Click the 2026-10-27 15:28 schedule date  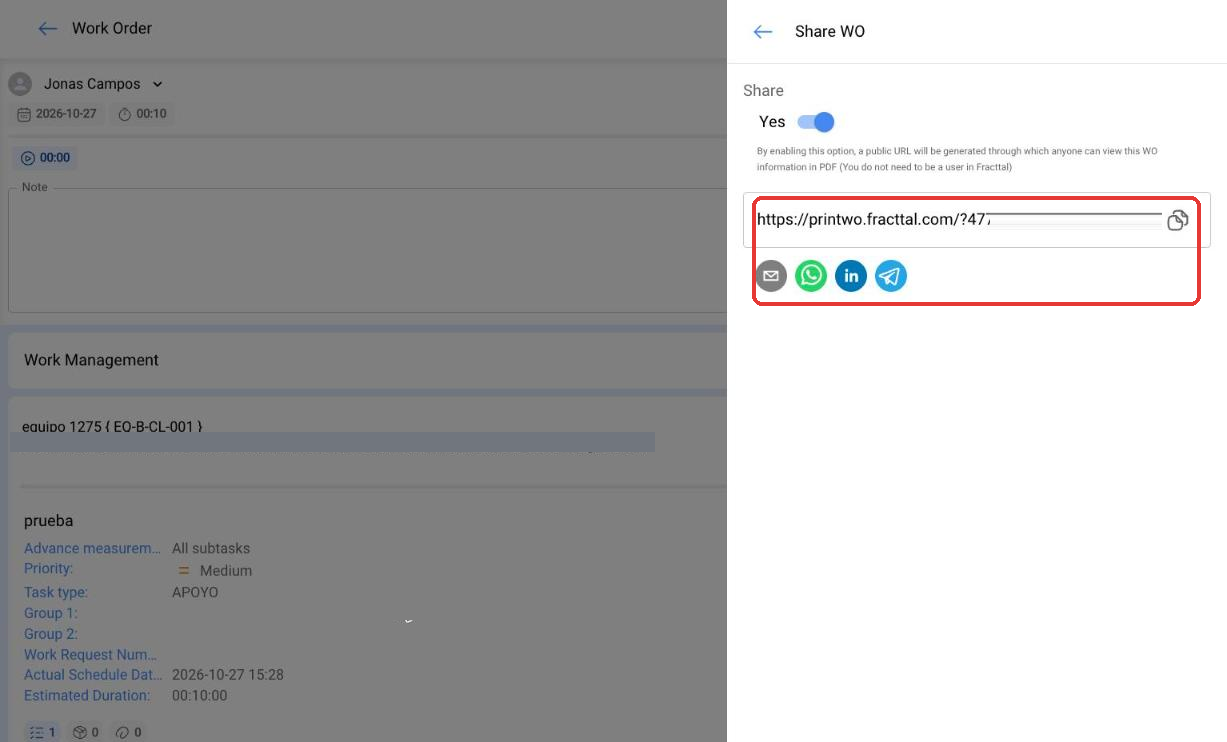click(228, 675)
